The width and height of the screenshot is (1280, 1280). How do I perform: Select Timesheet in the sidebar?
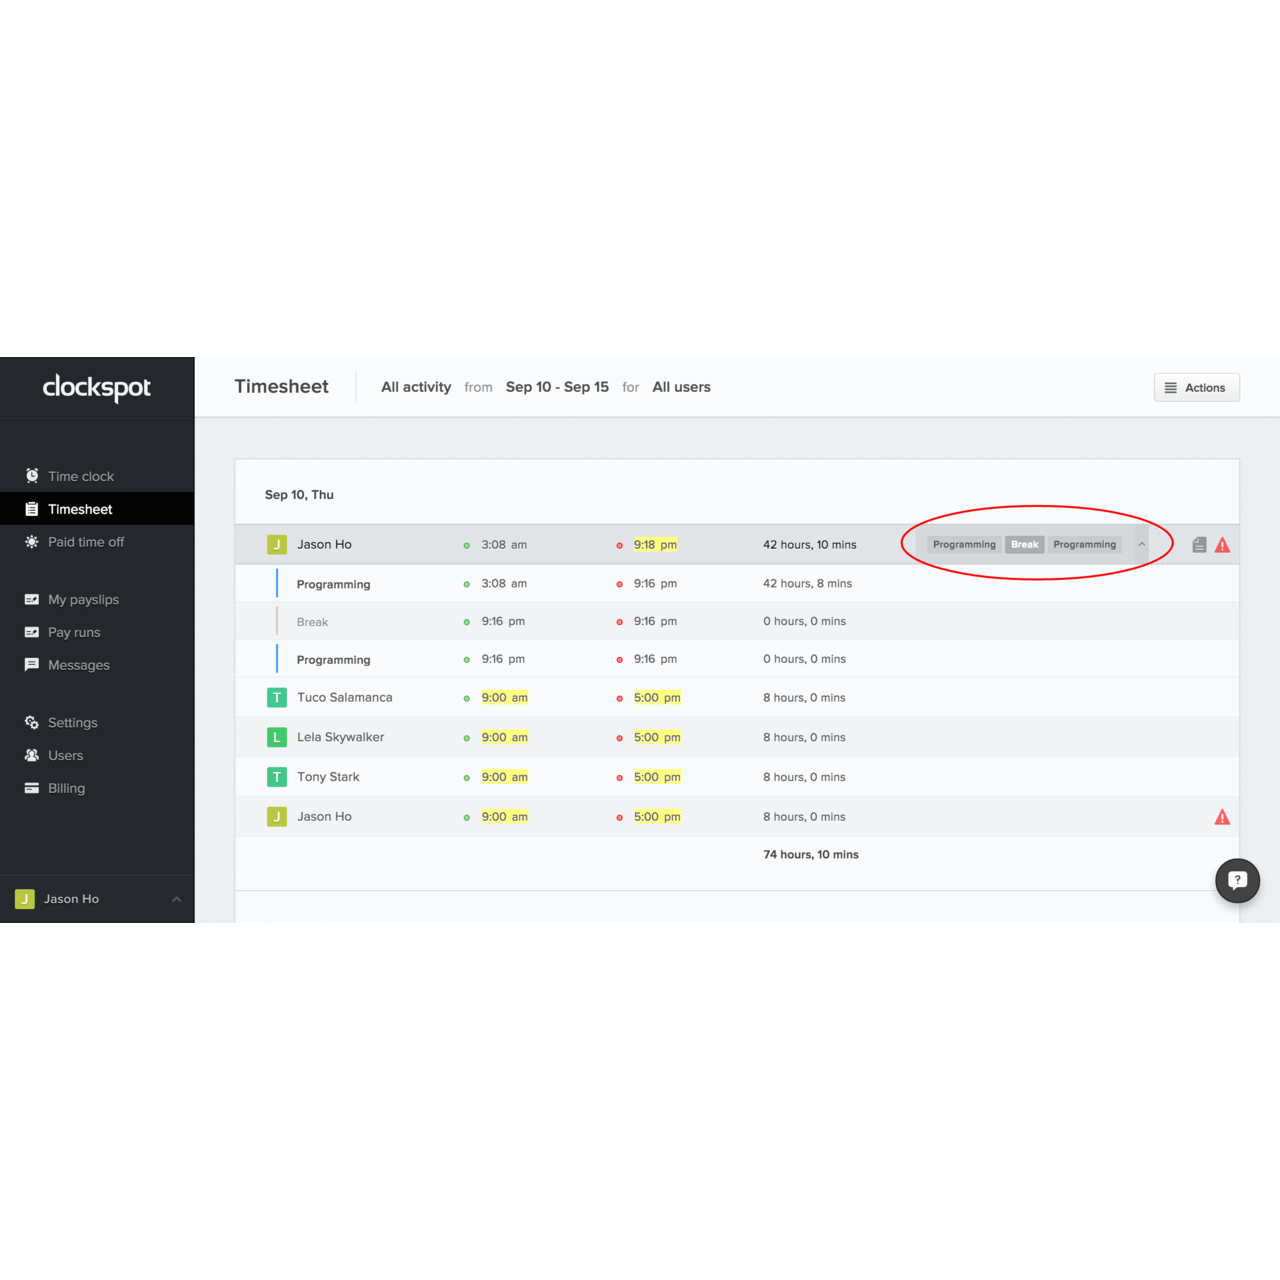pyautogui.click(x=80, y=509)
